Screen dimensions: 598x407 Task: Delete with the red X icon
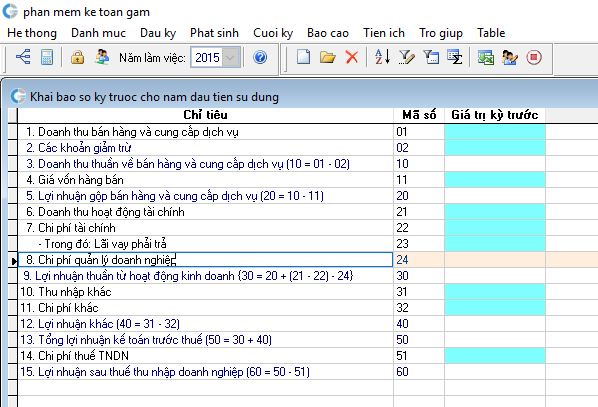(352, 57)
